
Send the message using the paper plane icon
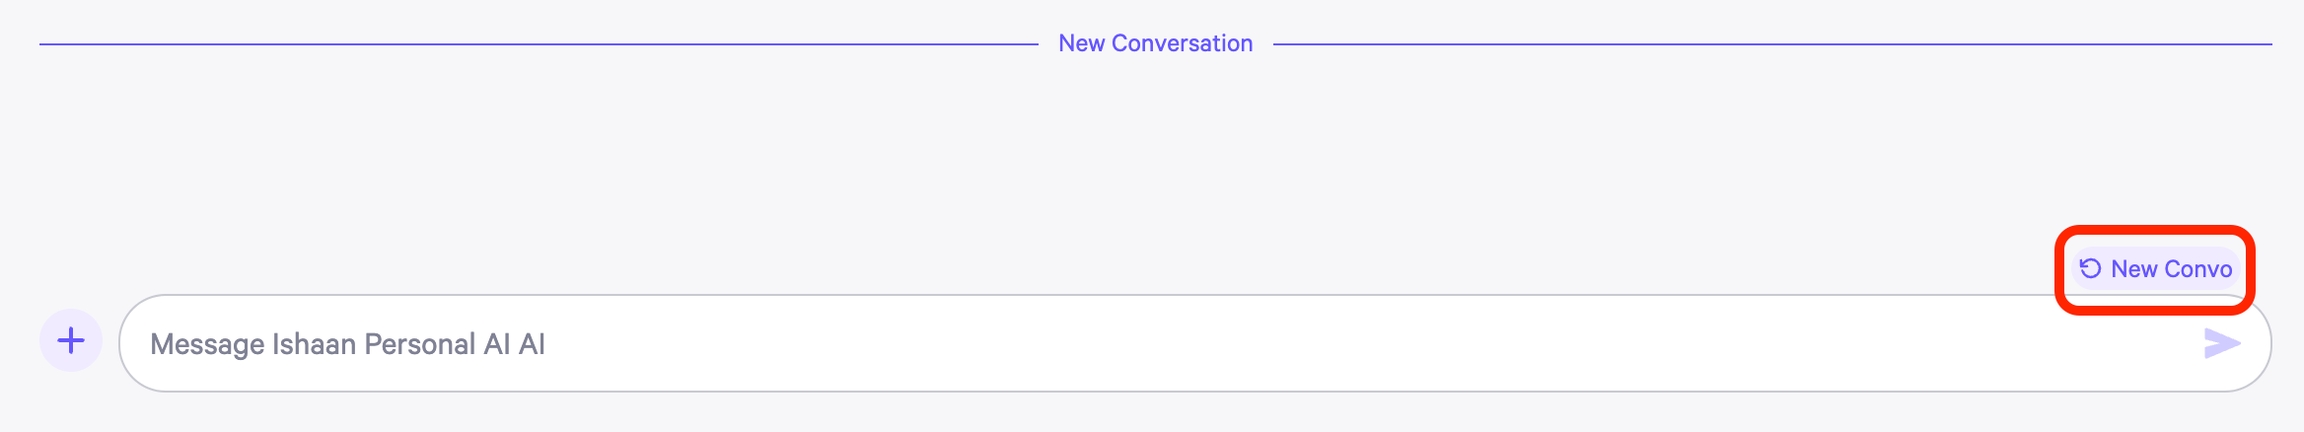(x=2221, y=343)
